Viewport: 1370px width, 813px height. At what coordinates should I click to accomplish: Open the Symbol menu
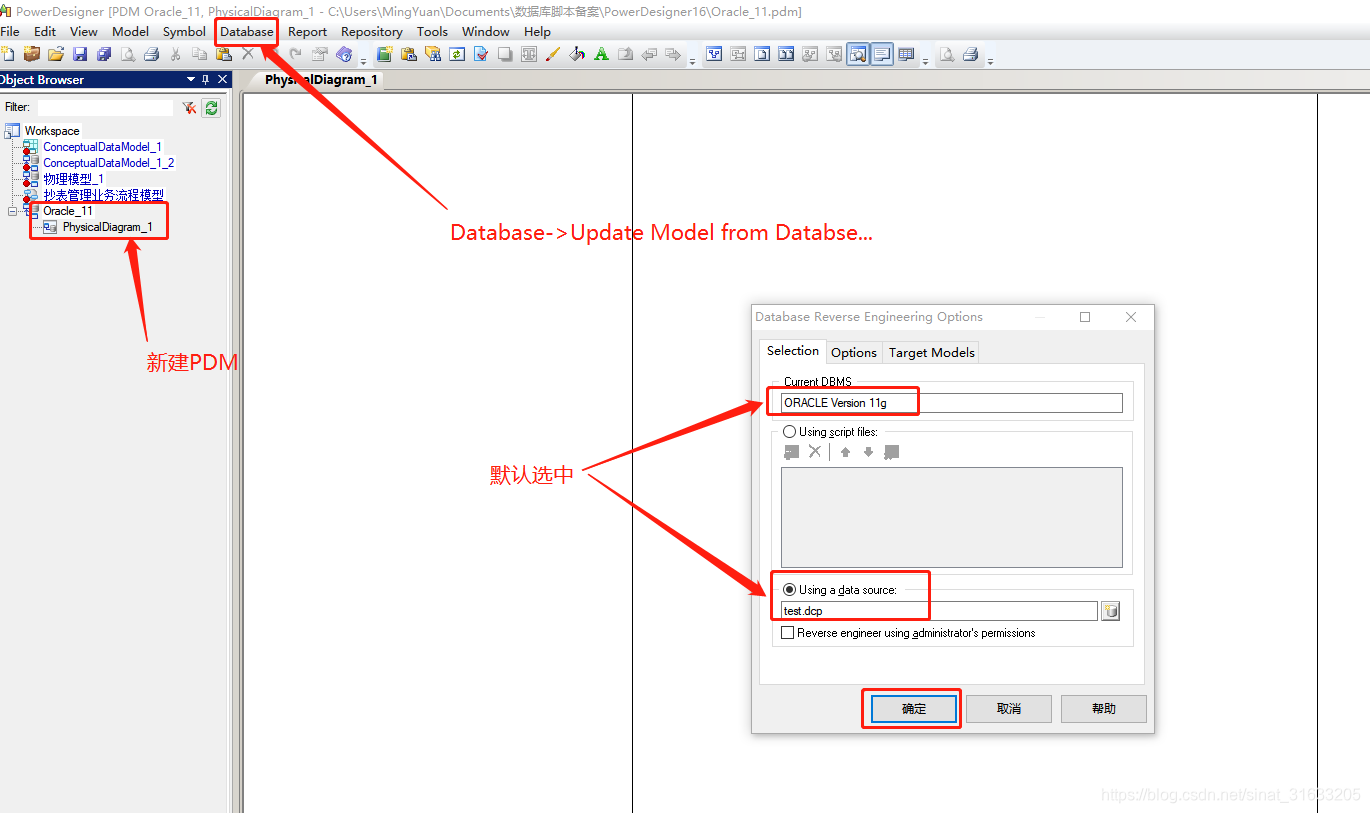pos(184,32)
